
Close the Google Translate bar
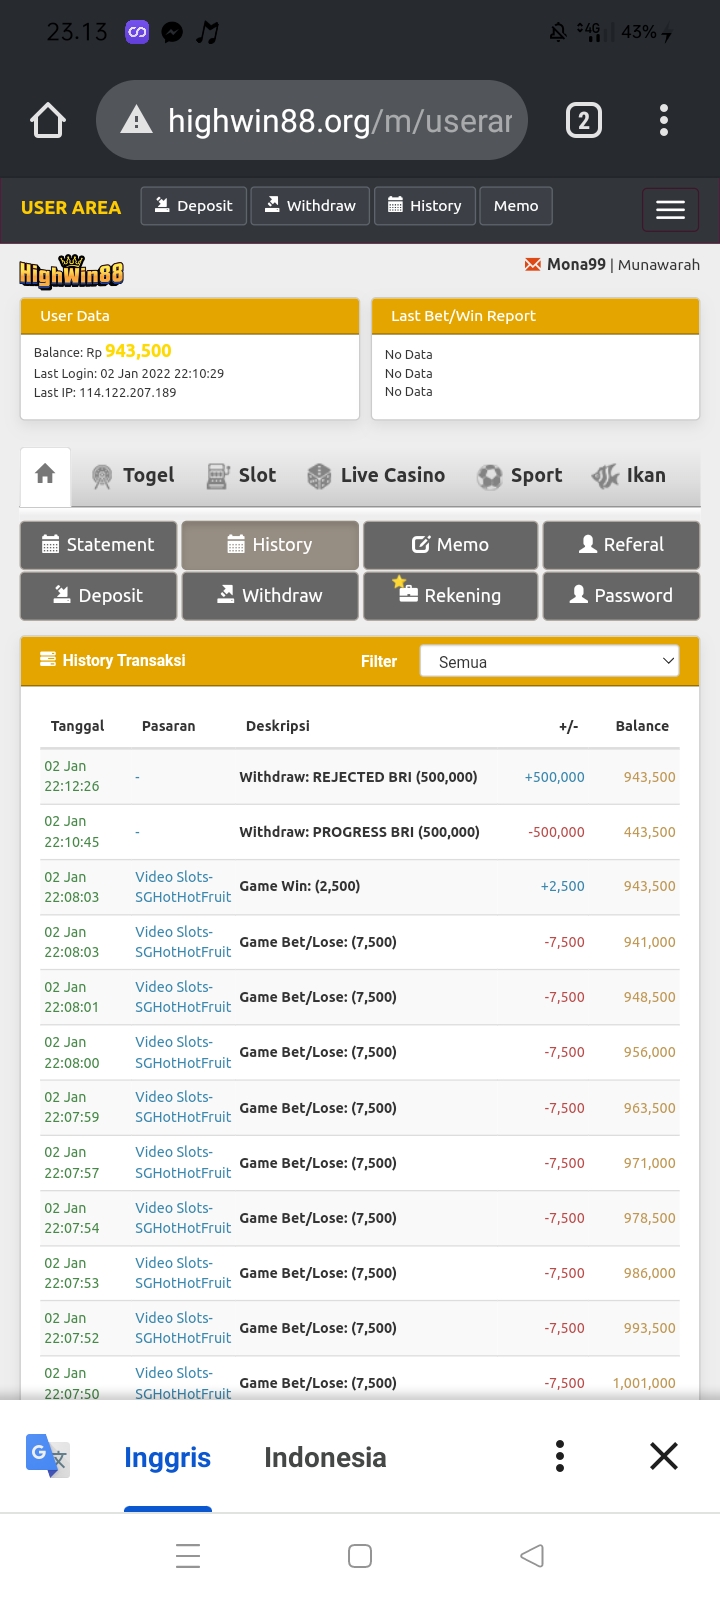pyautogui.click(x=664, y=1456)
